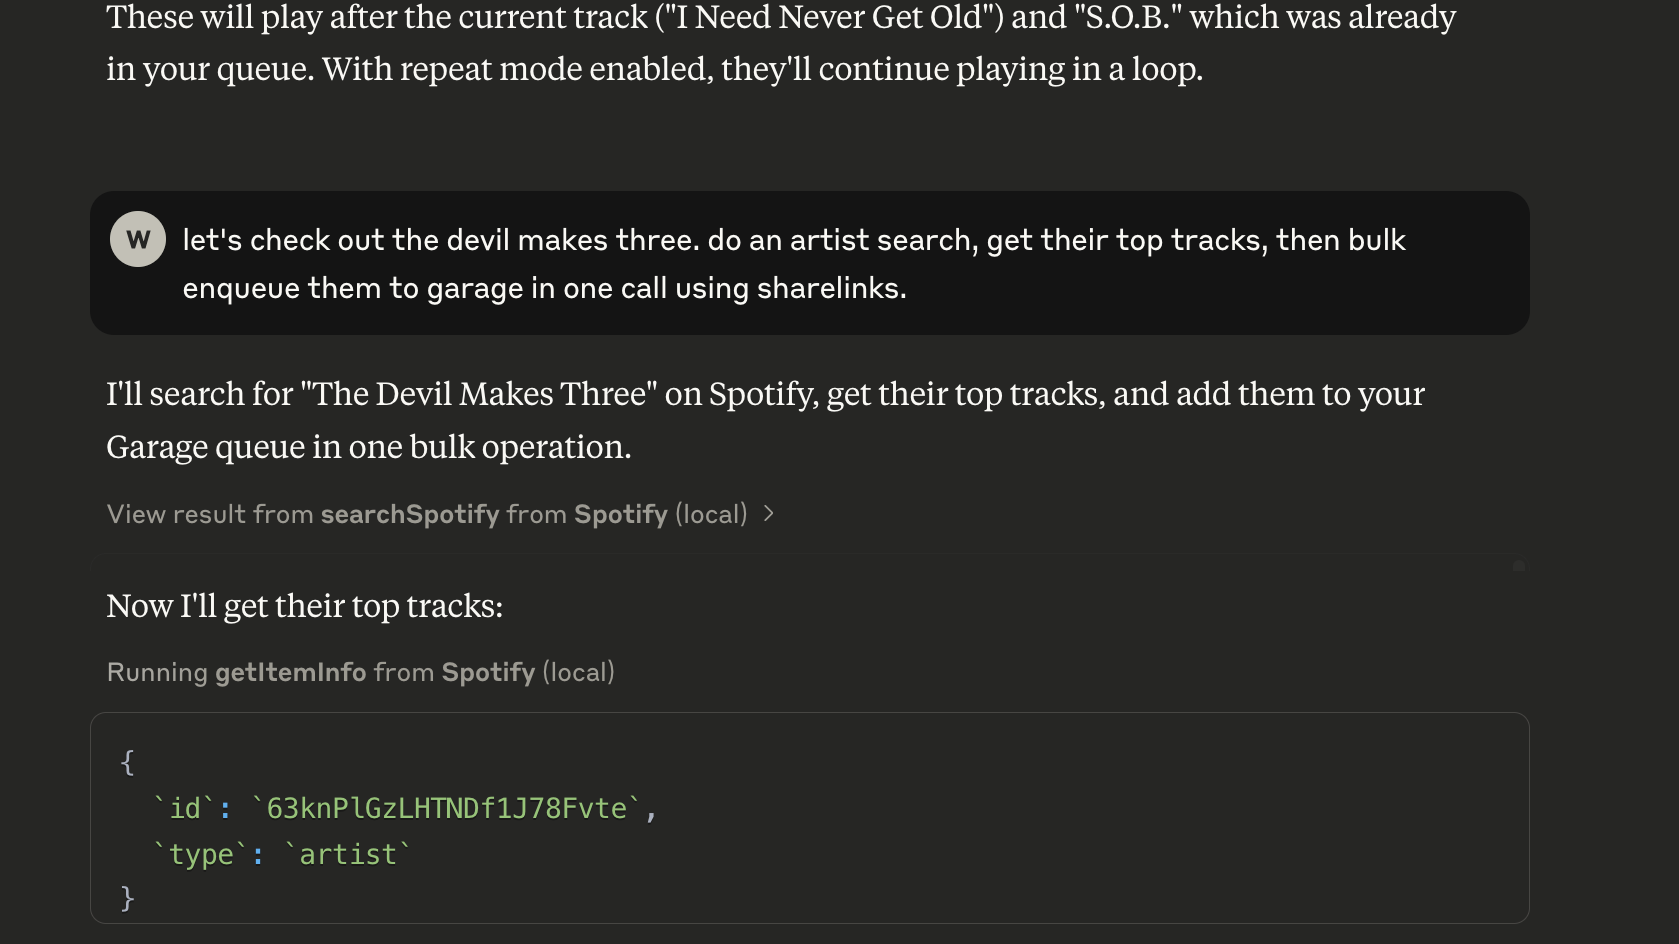Click the W user avatar icon
This screenshot has width=1679, height=944.
coord(138,239)
